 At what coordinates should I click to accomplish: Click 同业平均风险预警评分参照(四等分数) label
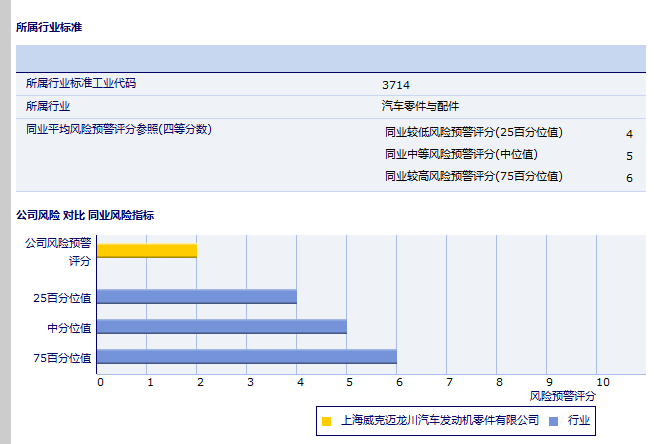point(118,129)
